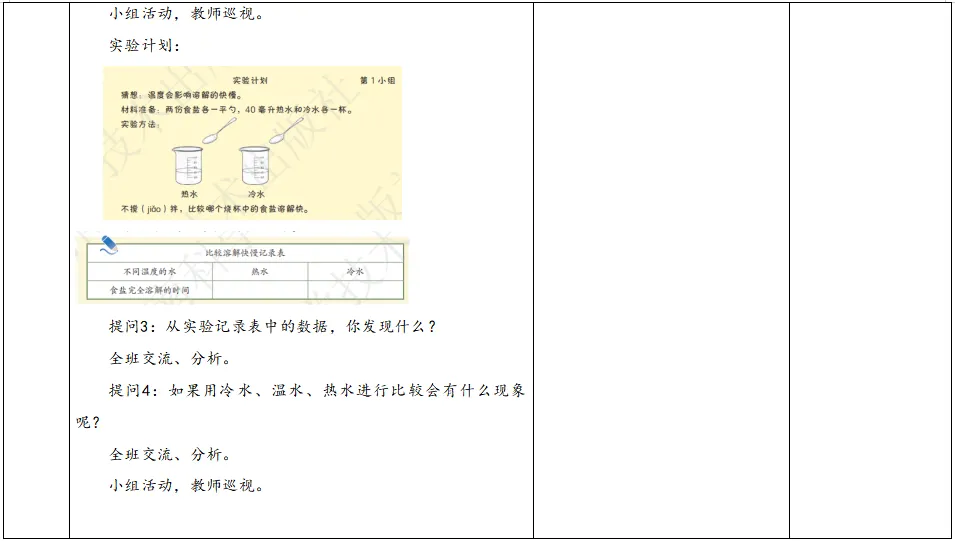
Task: Click the '食盐完全溶解的时间' table cell
Action: [x=150, y=290]
